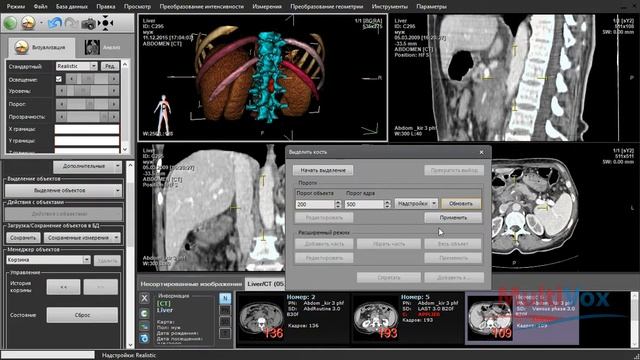Select the series thumbnail labeled 193

(x=376, y=318)
